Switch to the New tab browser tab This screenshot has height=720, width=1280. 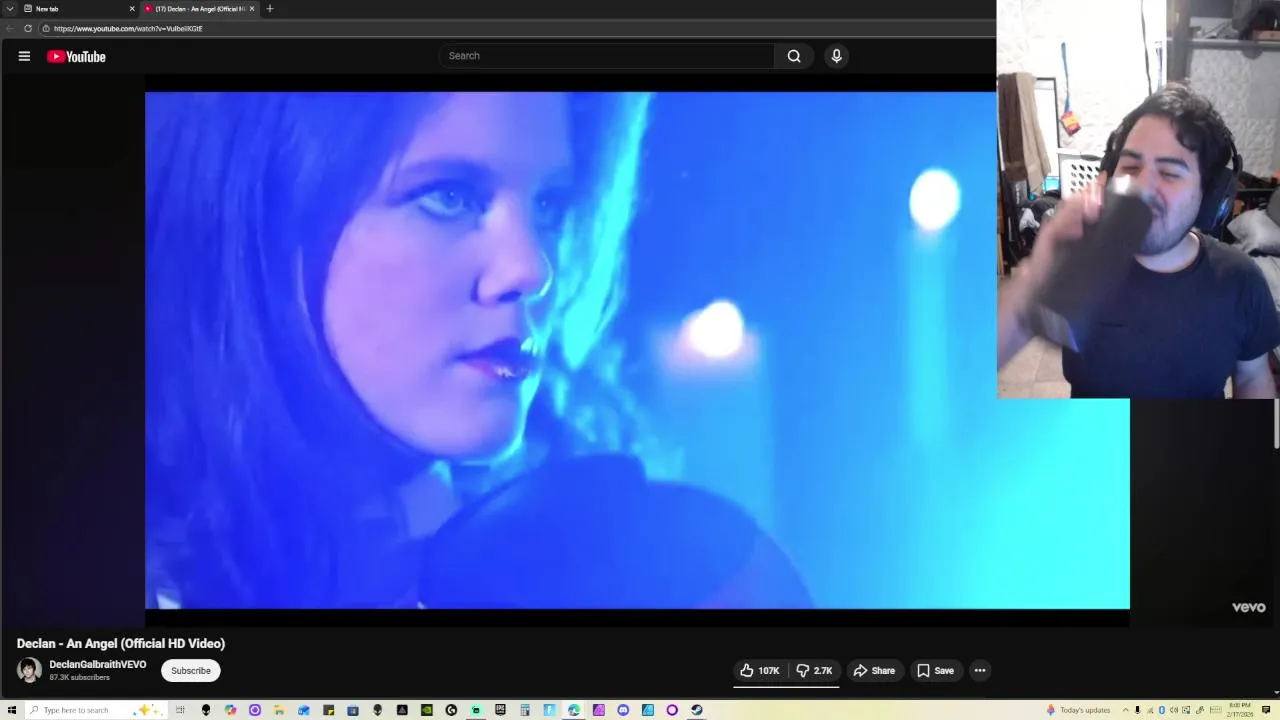[x=77, y=9]
